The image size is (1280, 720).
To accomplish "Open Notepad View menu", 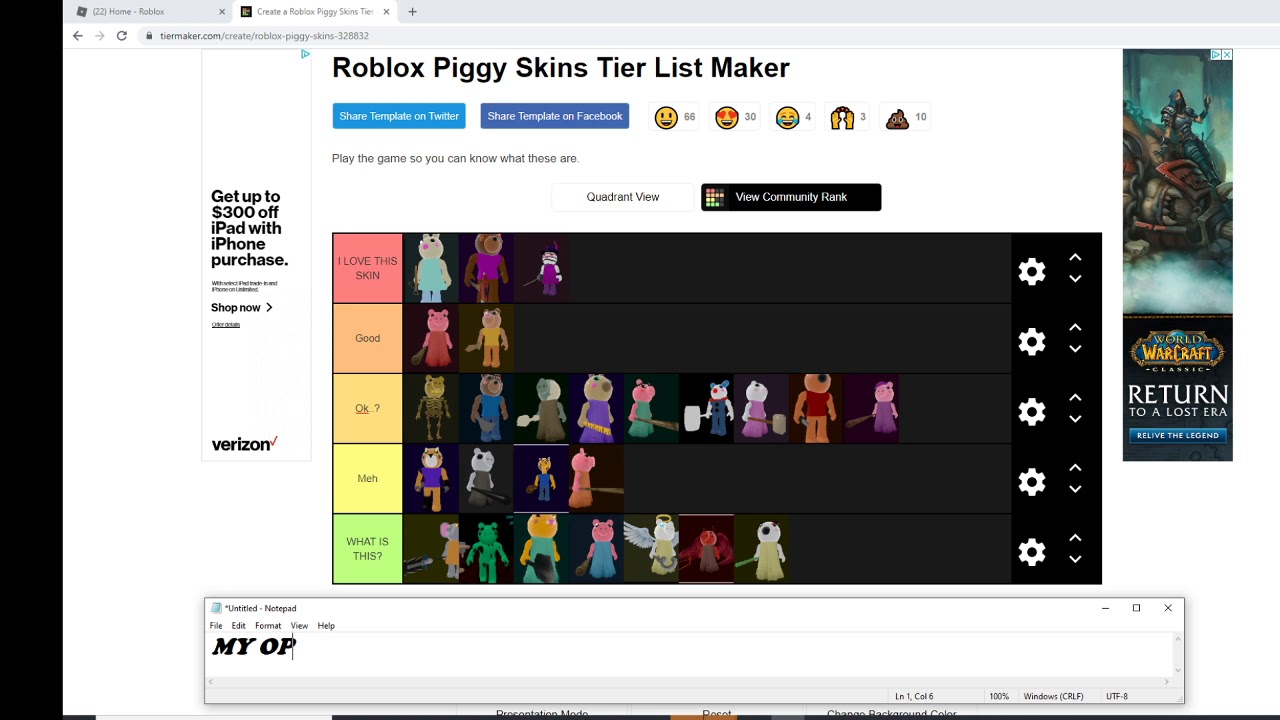I will pos(299,626).
